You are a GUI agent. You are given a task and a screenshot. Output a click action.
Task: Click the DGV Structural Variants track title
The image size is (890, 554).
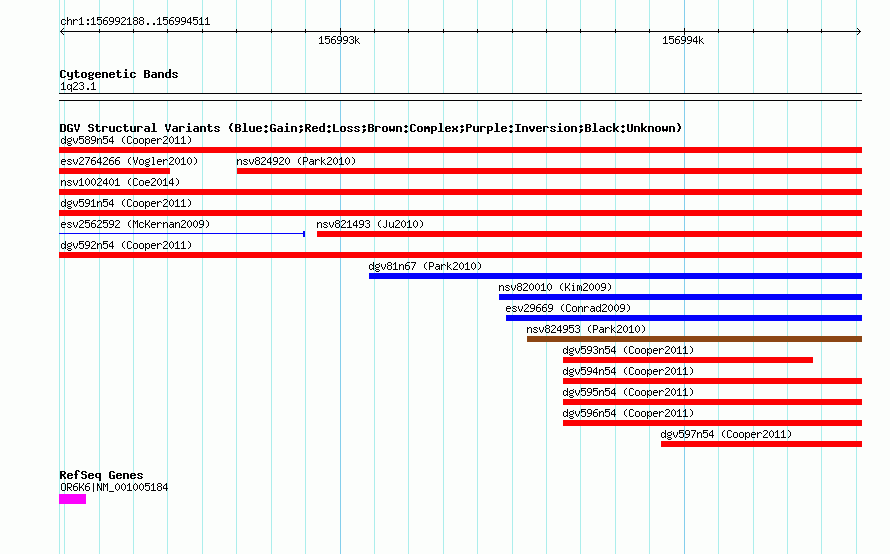371,128
